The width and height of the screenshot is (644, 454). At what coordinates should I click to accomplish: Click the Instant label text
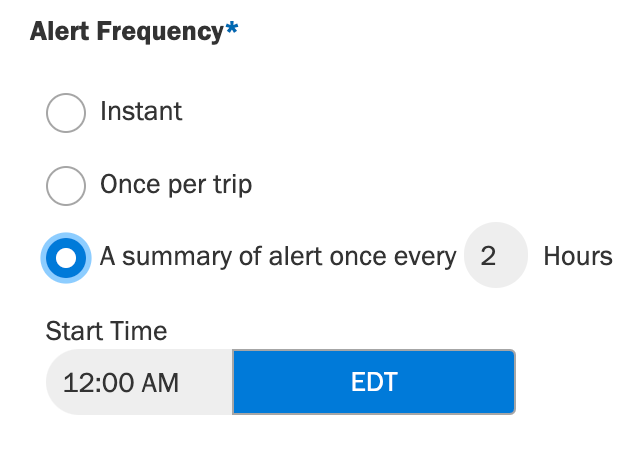(141, 111)
